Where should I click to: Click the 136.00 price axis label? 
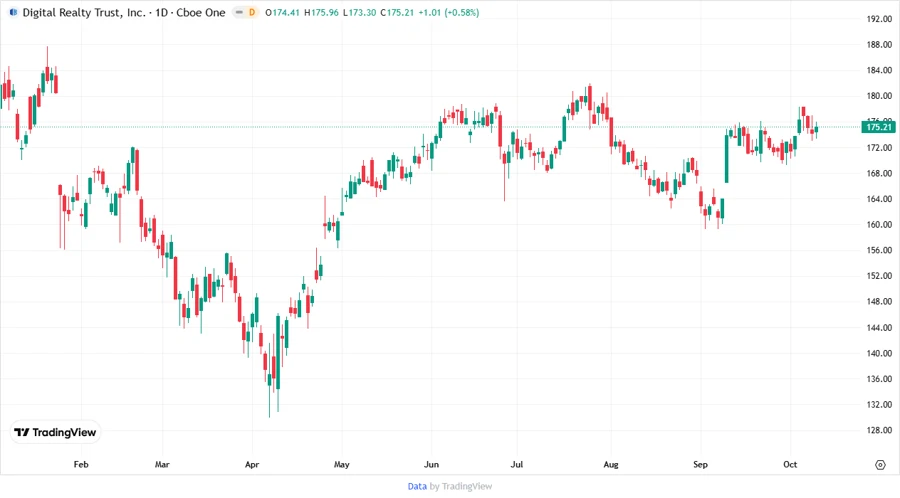point(879,379)
